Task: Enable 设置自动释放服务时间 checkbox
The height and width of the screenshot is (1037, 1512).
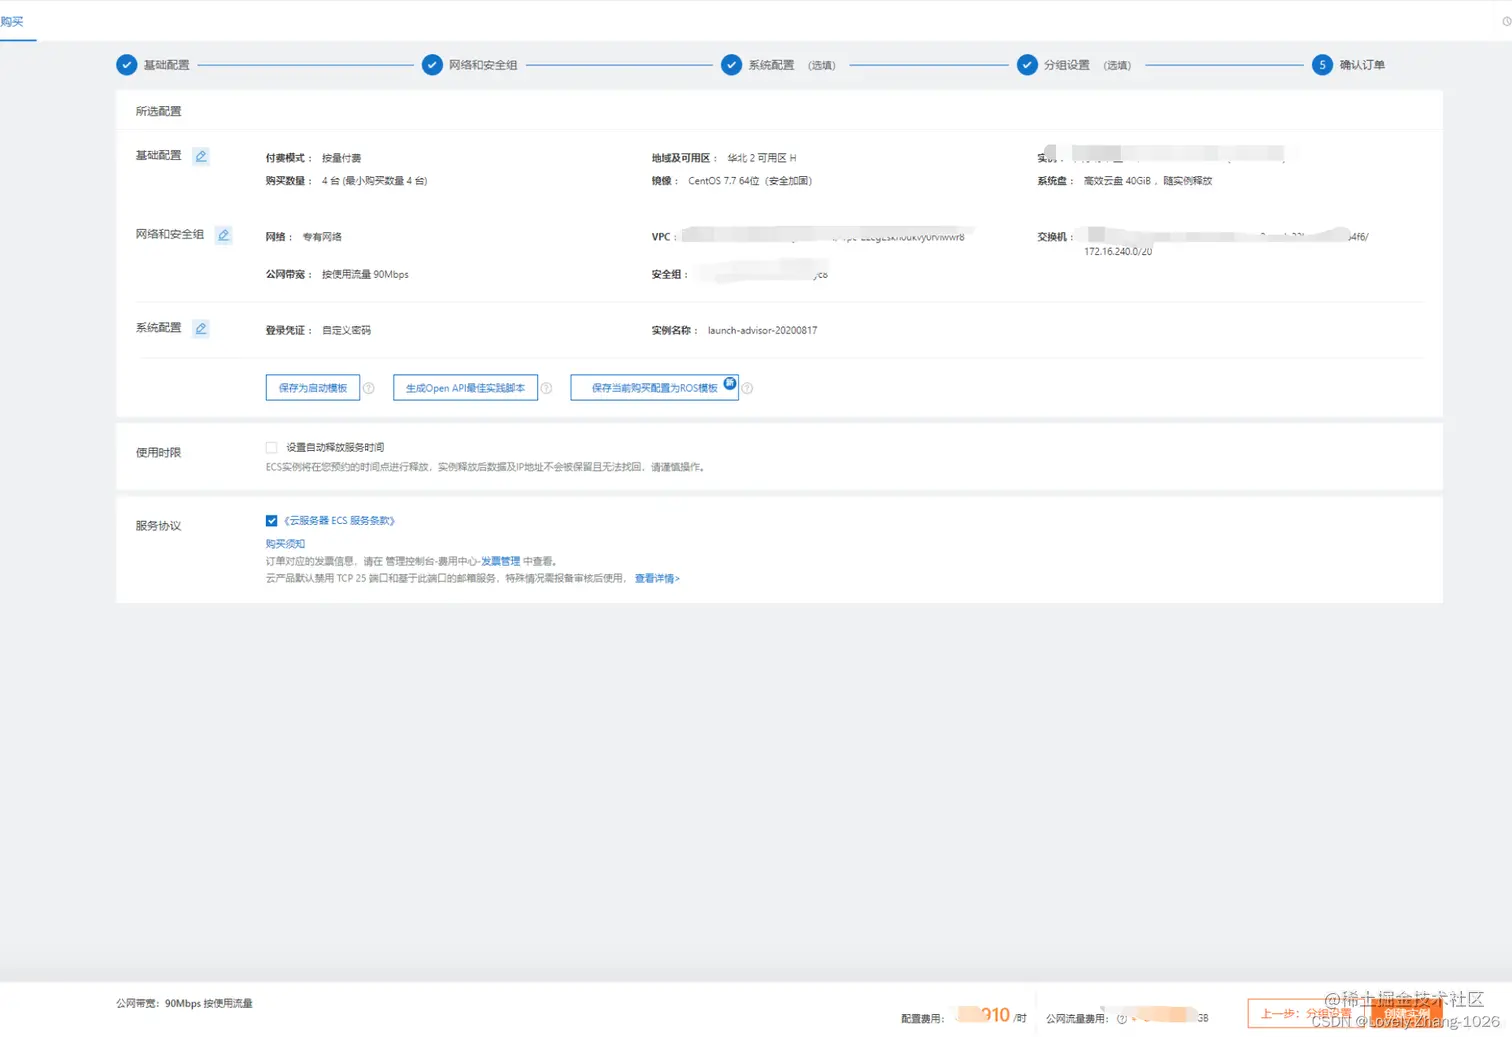Action: (x=271, y=447)
